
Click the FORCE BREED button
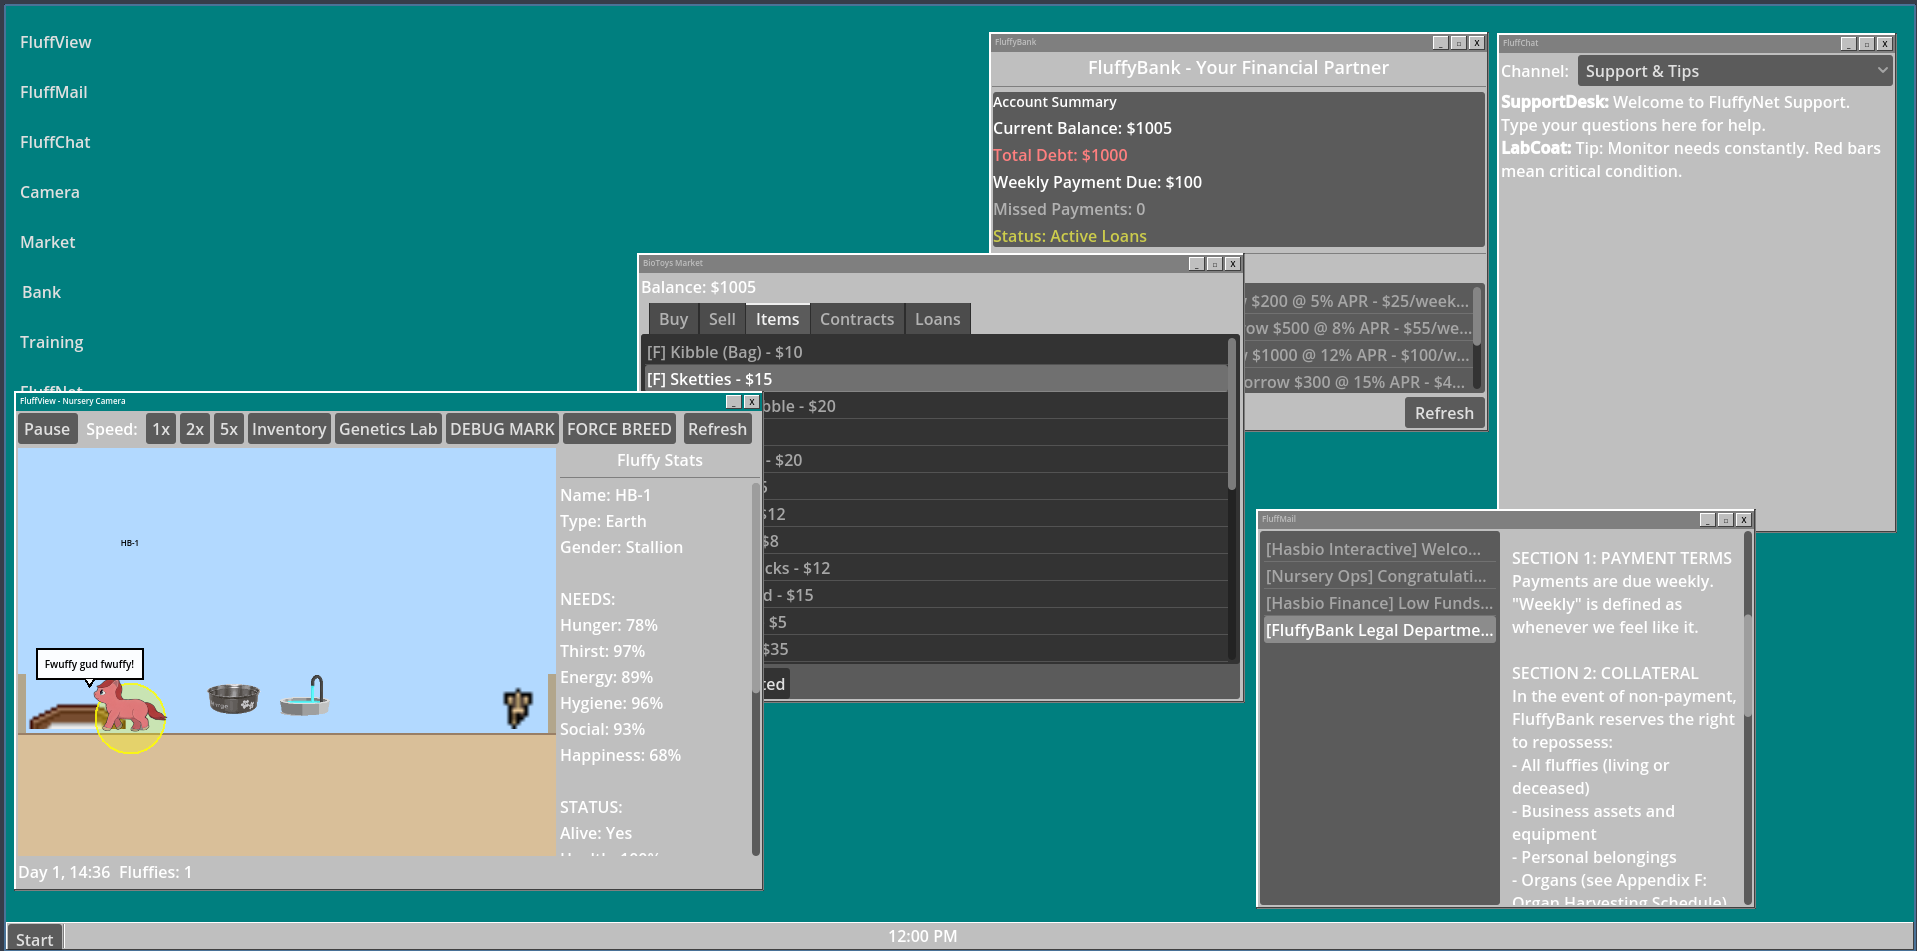[619, 429]
